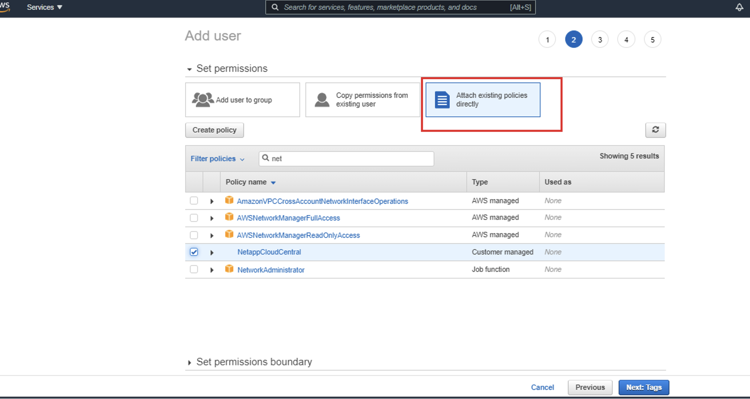Viewport: 750px width, 399px height.
Task: Click the search magnifier in top bar
Action: click(275, 7)
